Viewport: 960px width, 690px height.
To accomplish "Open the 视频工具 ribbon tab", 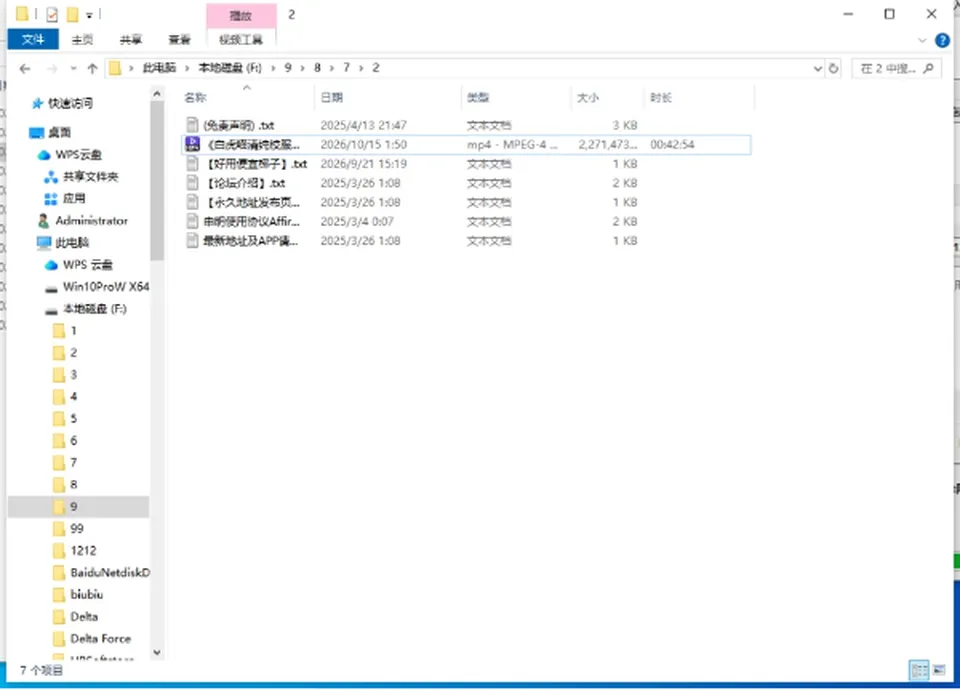I will coord(241,40).
